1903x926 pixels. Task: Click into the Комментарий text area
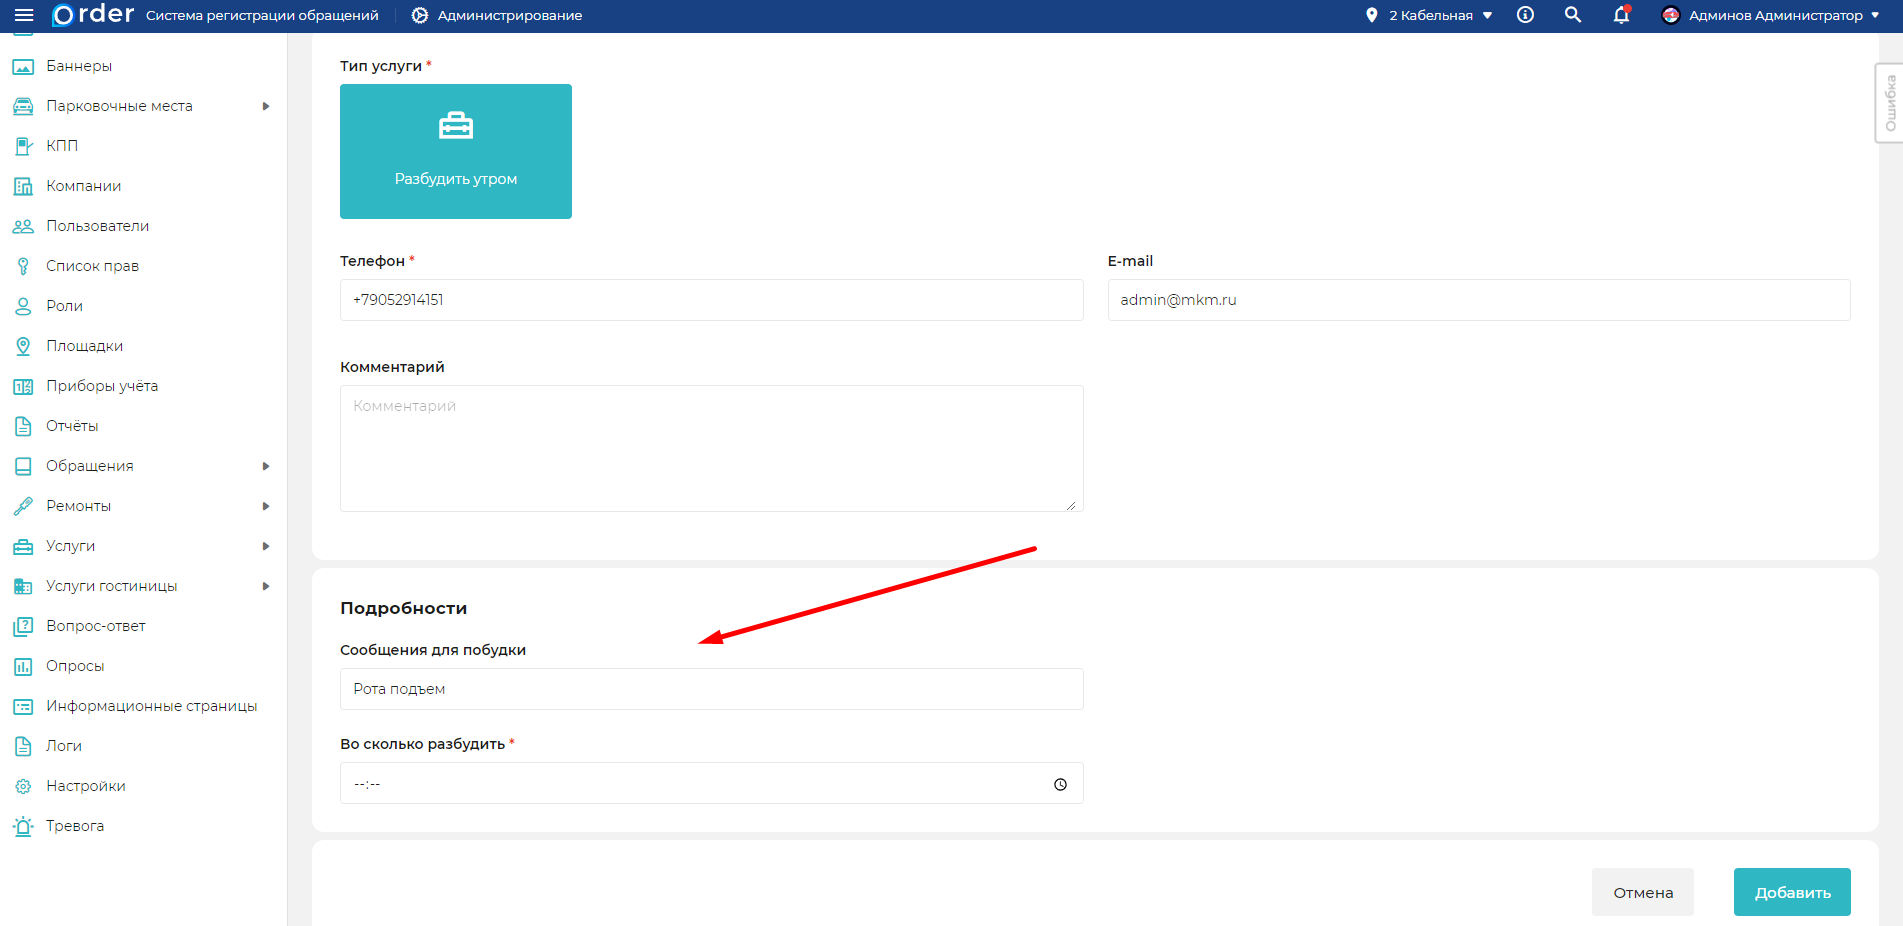pos(711,448)
